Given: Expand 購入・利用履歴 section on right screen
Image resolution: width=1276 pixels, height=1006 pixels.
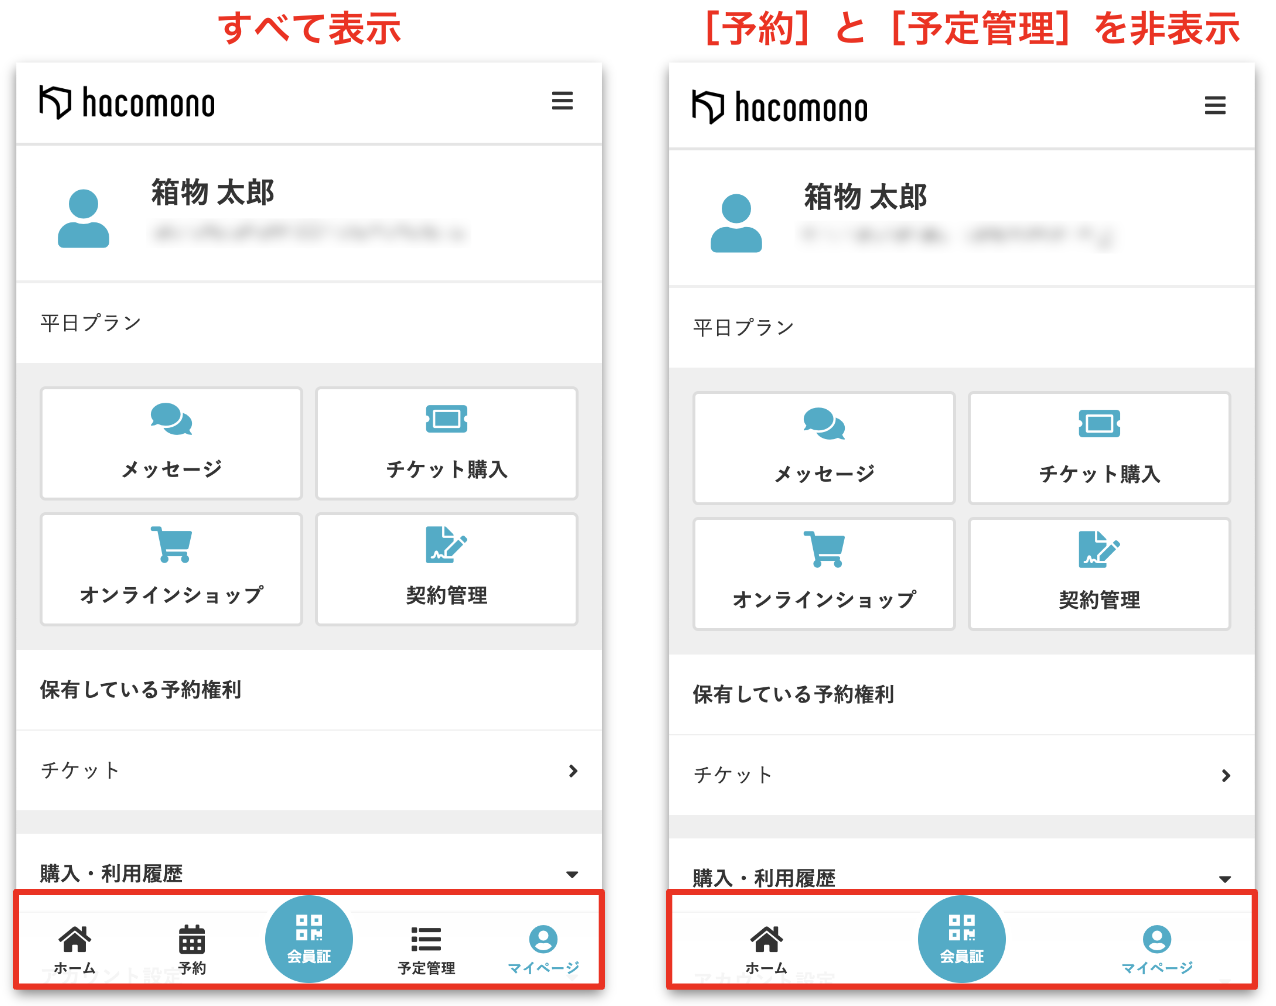Looking at the screenshot, I should coord(1225,879).
